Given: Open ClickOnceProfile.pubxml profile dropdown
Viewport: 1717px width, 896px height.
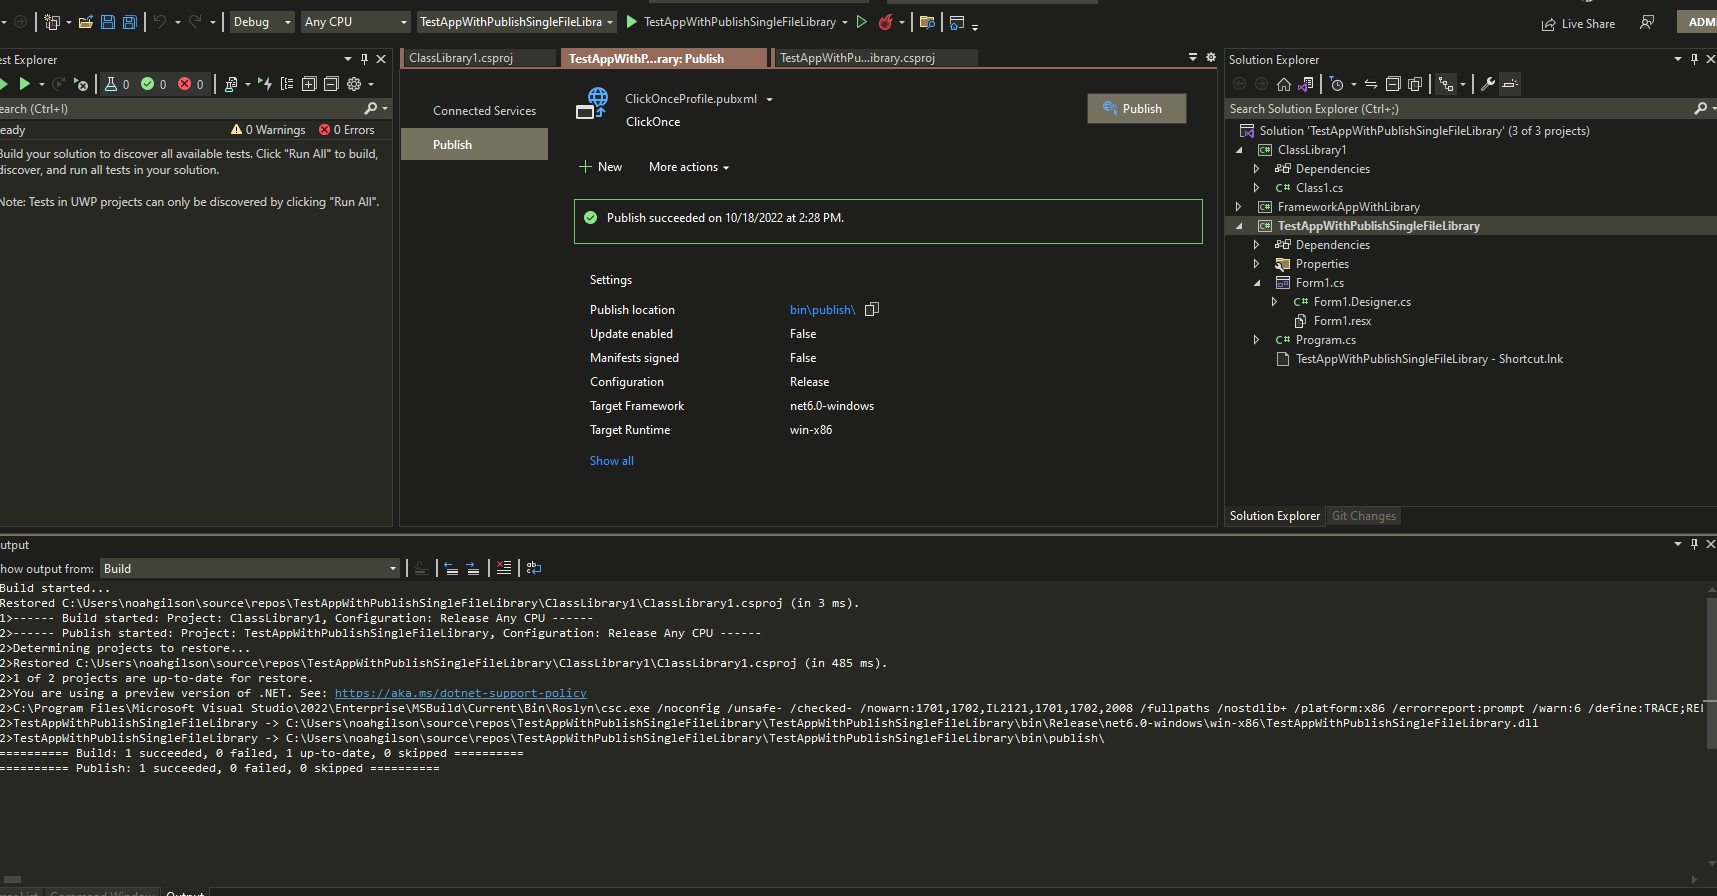Looking at the screenshot, I should (x=769, y=99).
